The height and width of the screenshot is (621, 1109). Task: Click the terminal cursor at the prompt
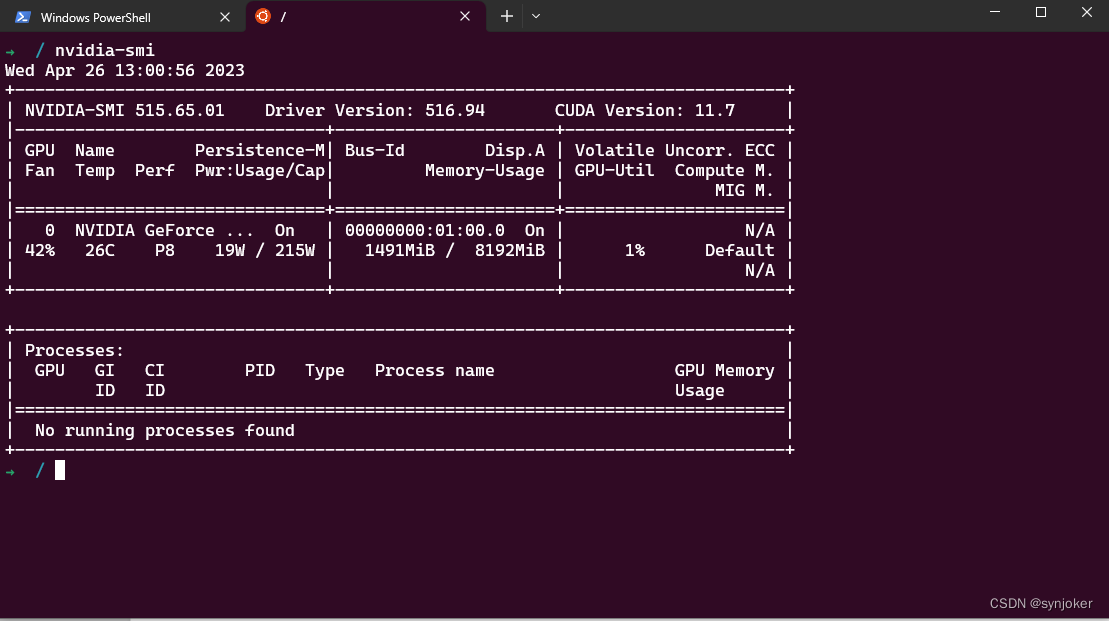click(60, 470)
